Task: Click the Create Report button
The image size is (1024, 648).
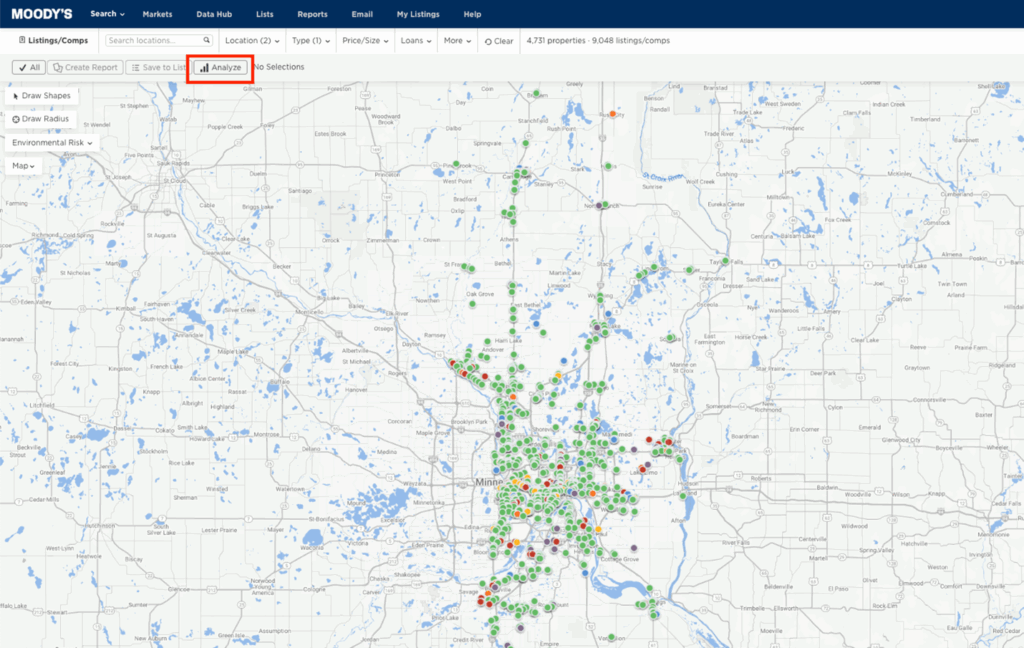Action: [85, 67]
